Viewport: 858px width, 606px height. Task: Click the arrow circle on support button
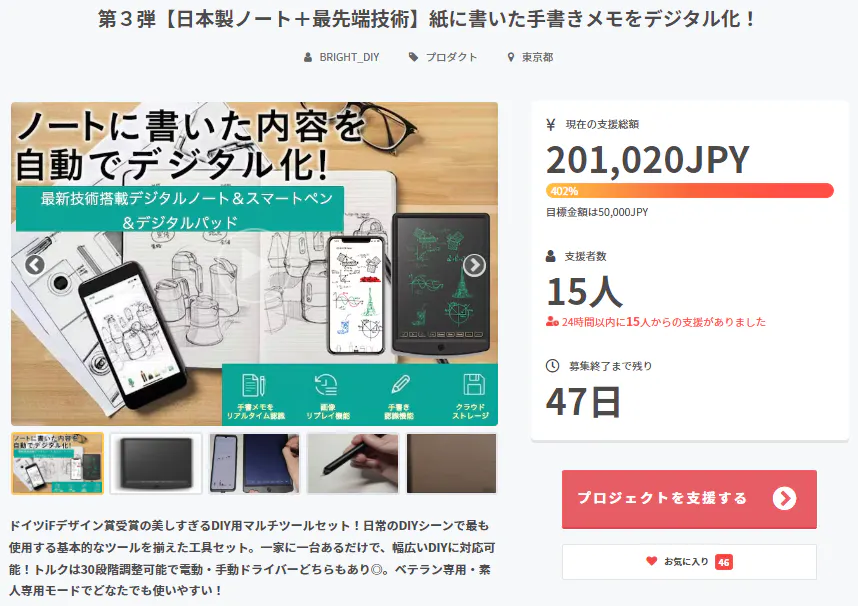coord(785,499)
